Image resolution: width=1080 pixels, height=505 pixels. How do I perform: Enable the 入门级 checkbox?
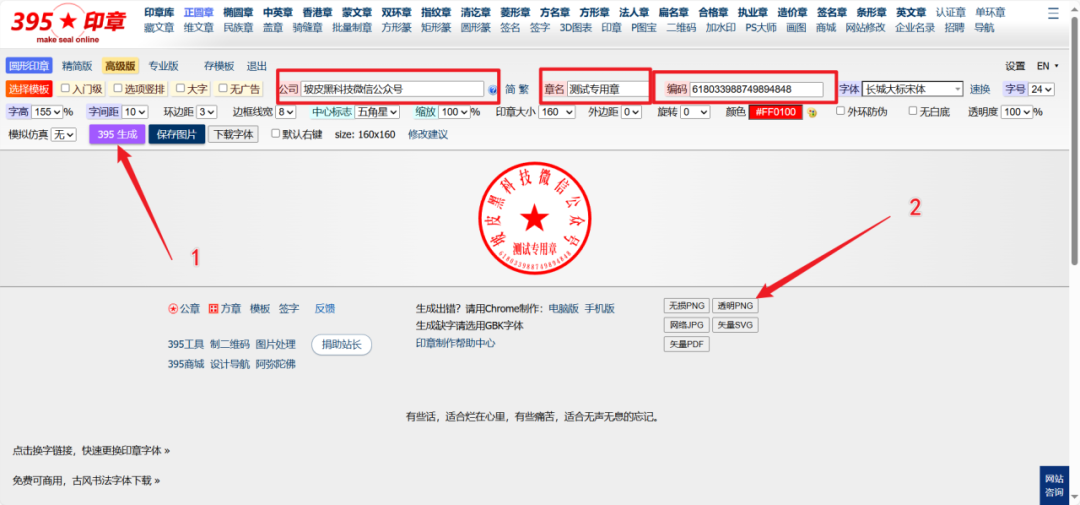tap(66, 89)
